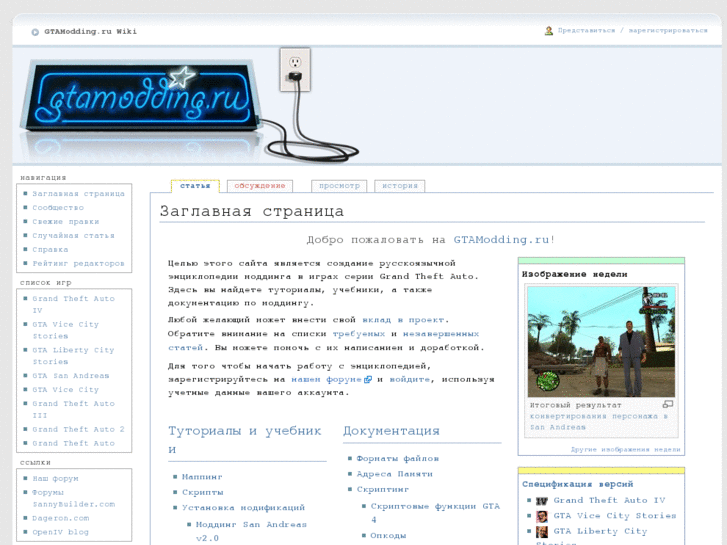Viewport: 727px width, 545px height.
Task: Open the Форматы файлов documentation link
Action: [x=398, y=459]
